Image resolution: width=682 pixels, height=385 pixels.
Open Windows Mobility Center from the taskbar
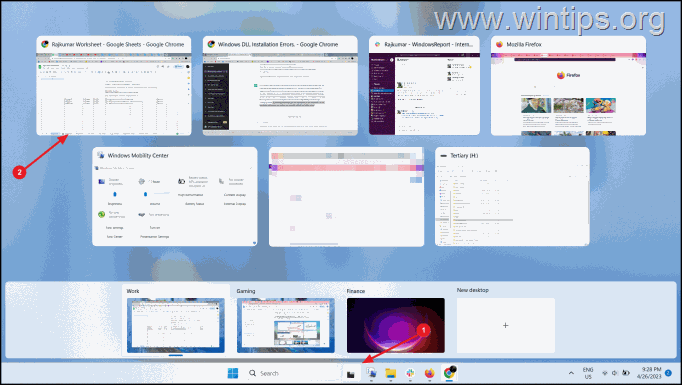pos(371,373)
